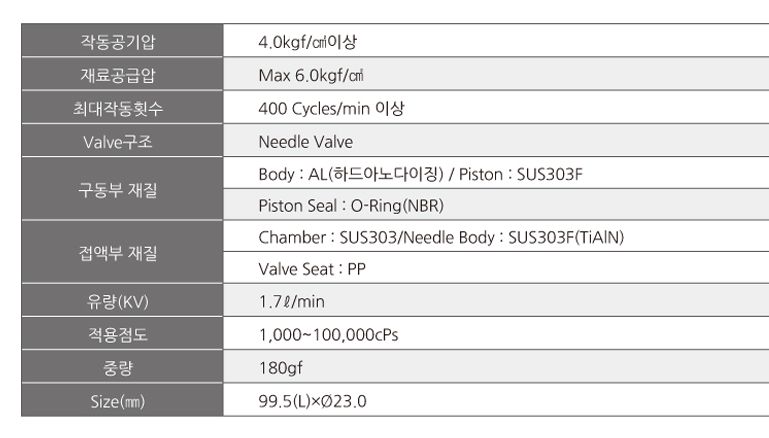This screenshot has width=769, height=438.
Task: Select the Needle Valve value cell
Action: 496,141
